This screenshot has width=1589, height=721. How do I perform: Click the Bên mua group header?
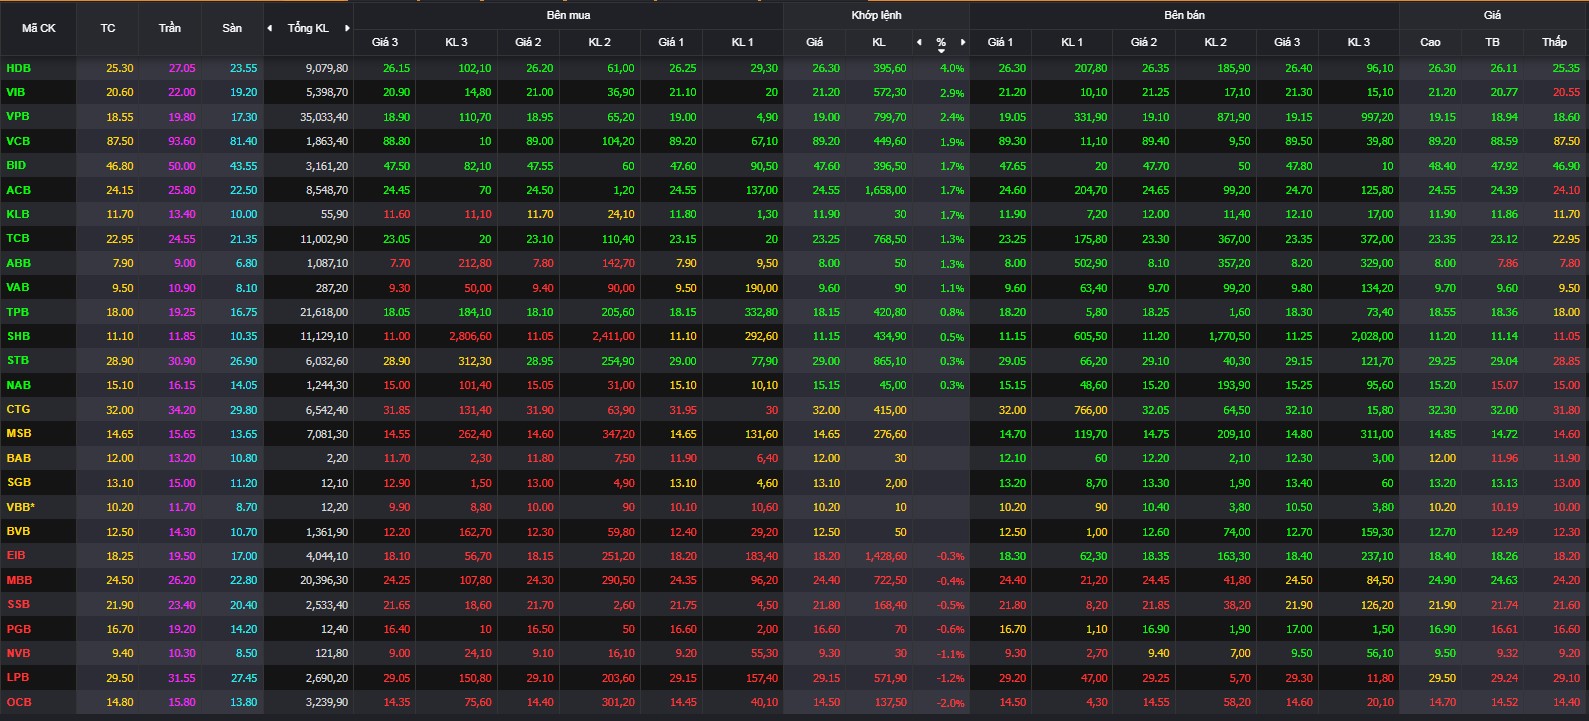coord(568,15)
